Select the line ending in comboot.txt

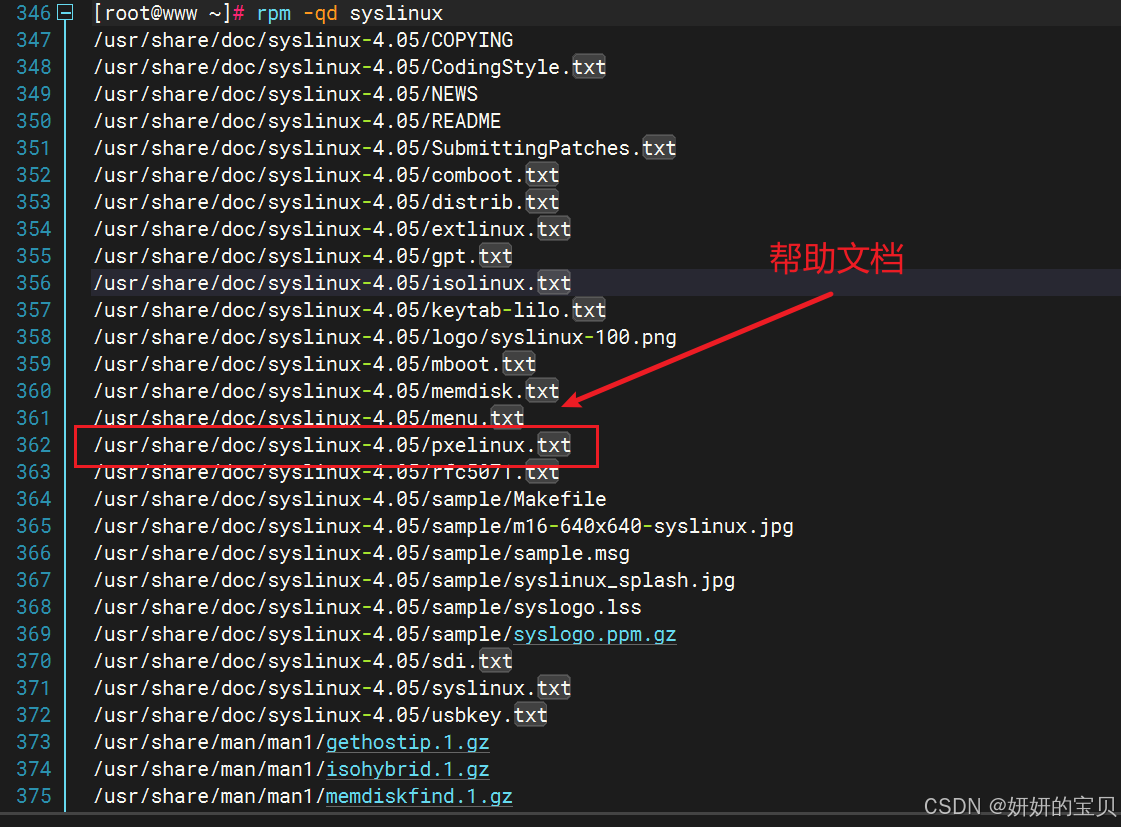327,175
